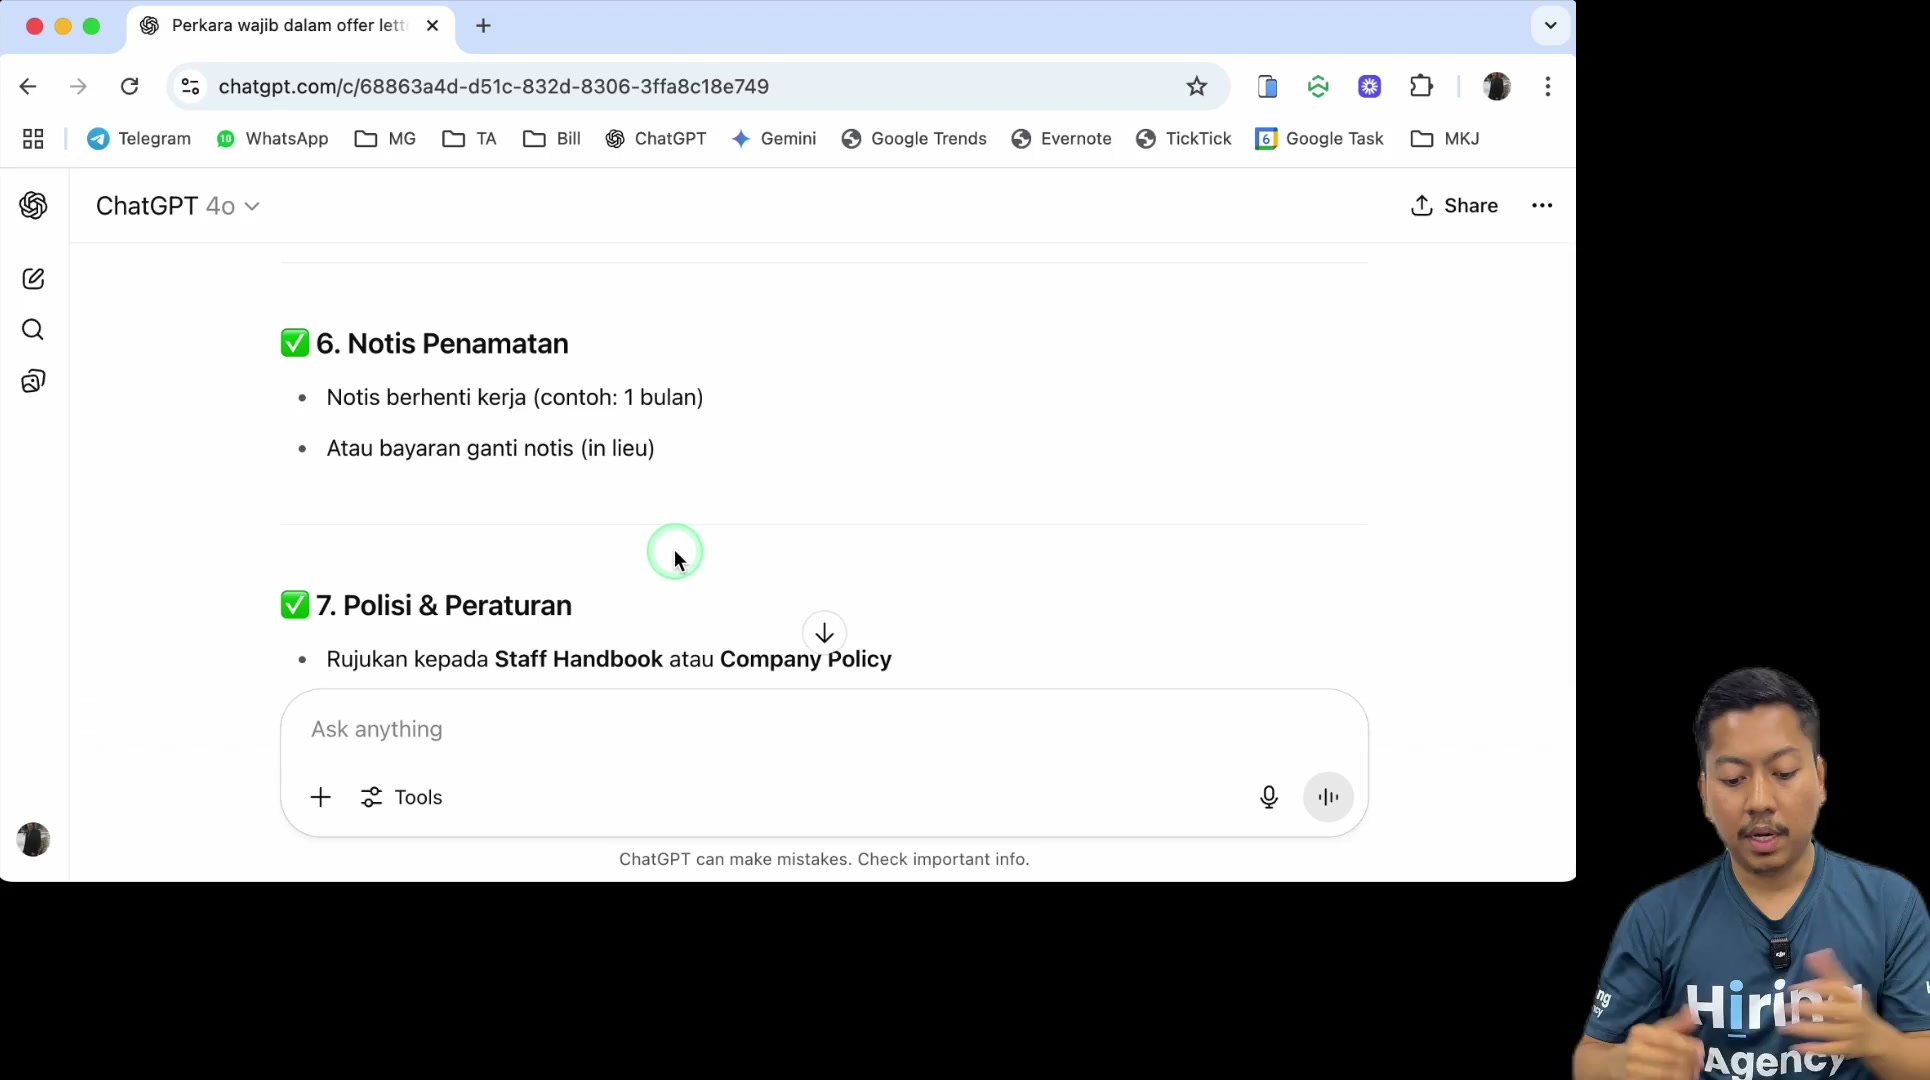Open search chats magnifier icon
1930x1080 pixels.
pos(33,330)
